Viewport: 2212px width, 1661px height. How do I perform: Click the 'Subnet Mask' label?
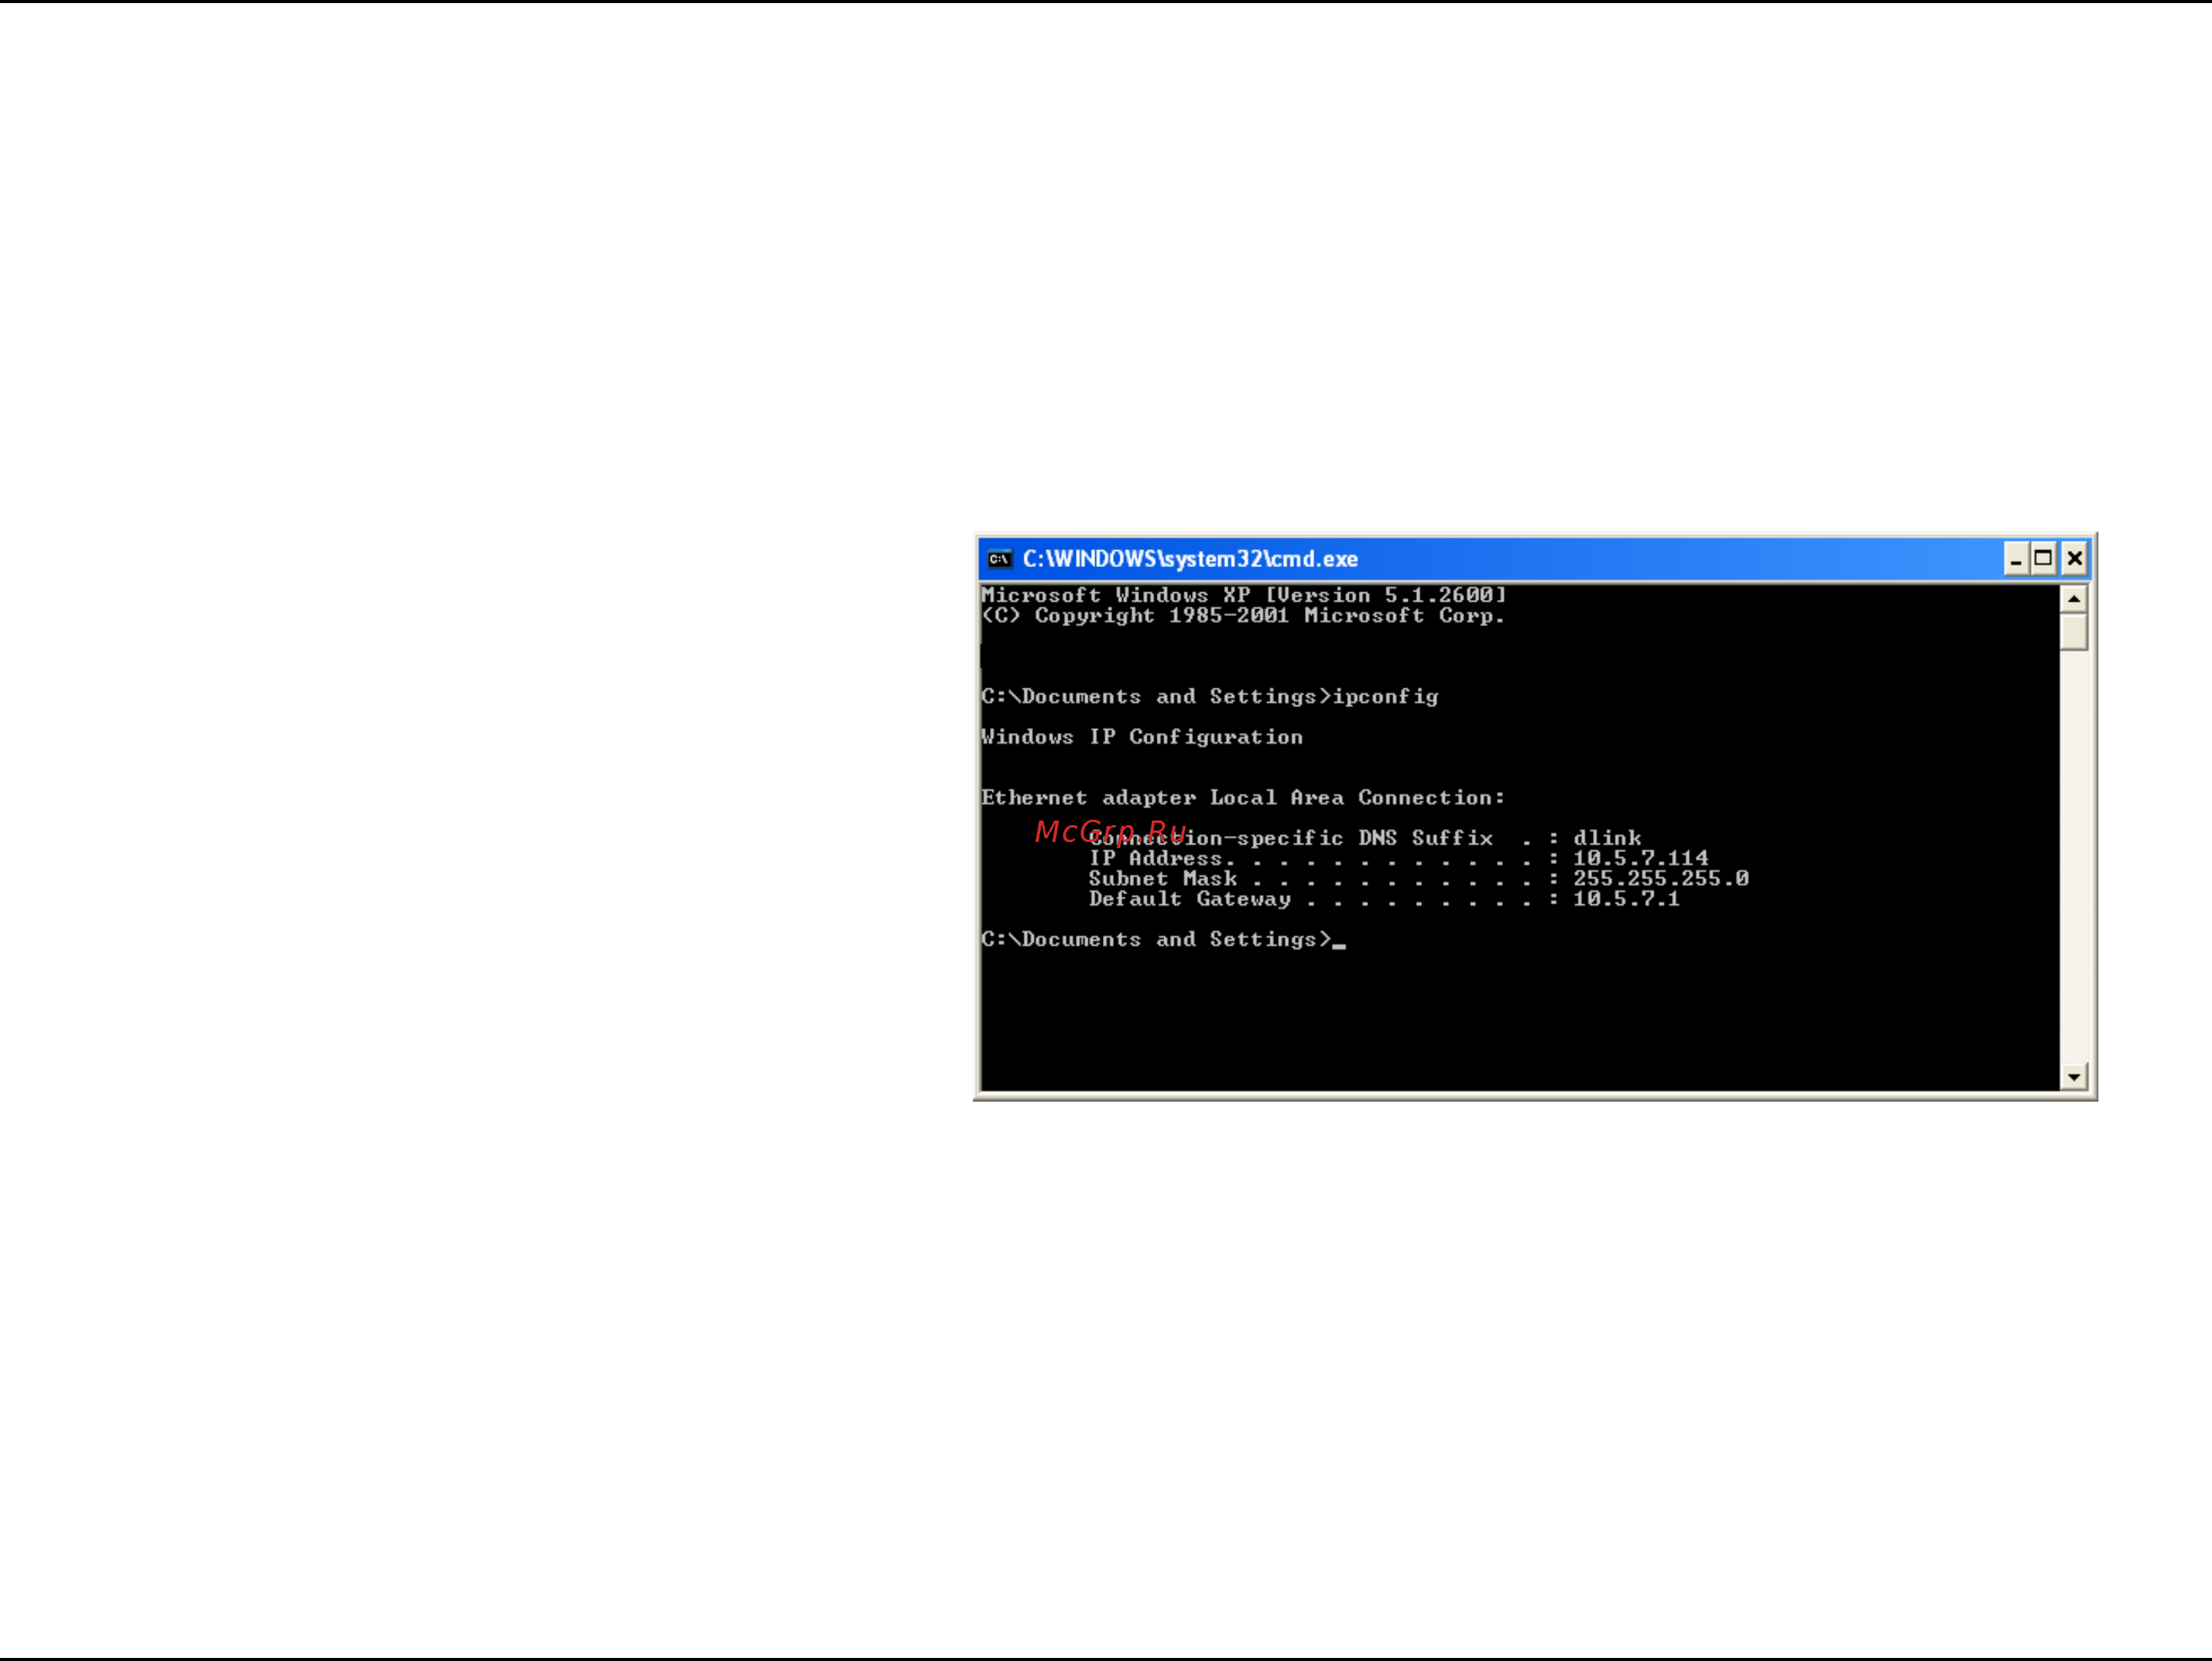[x=1163, y=878]
